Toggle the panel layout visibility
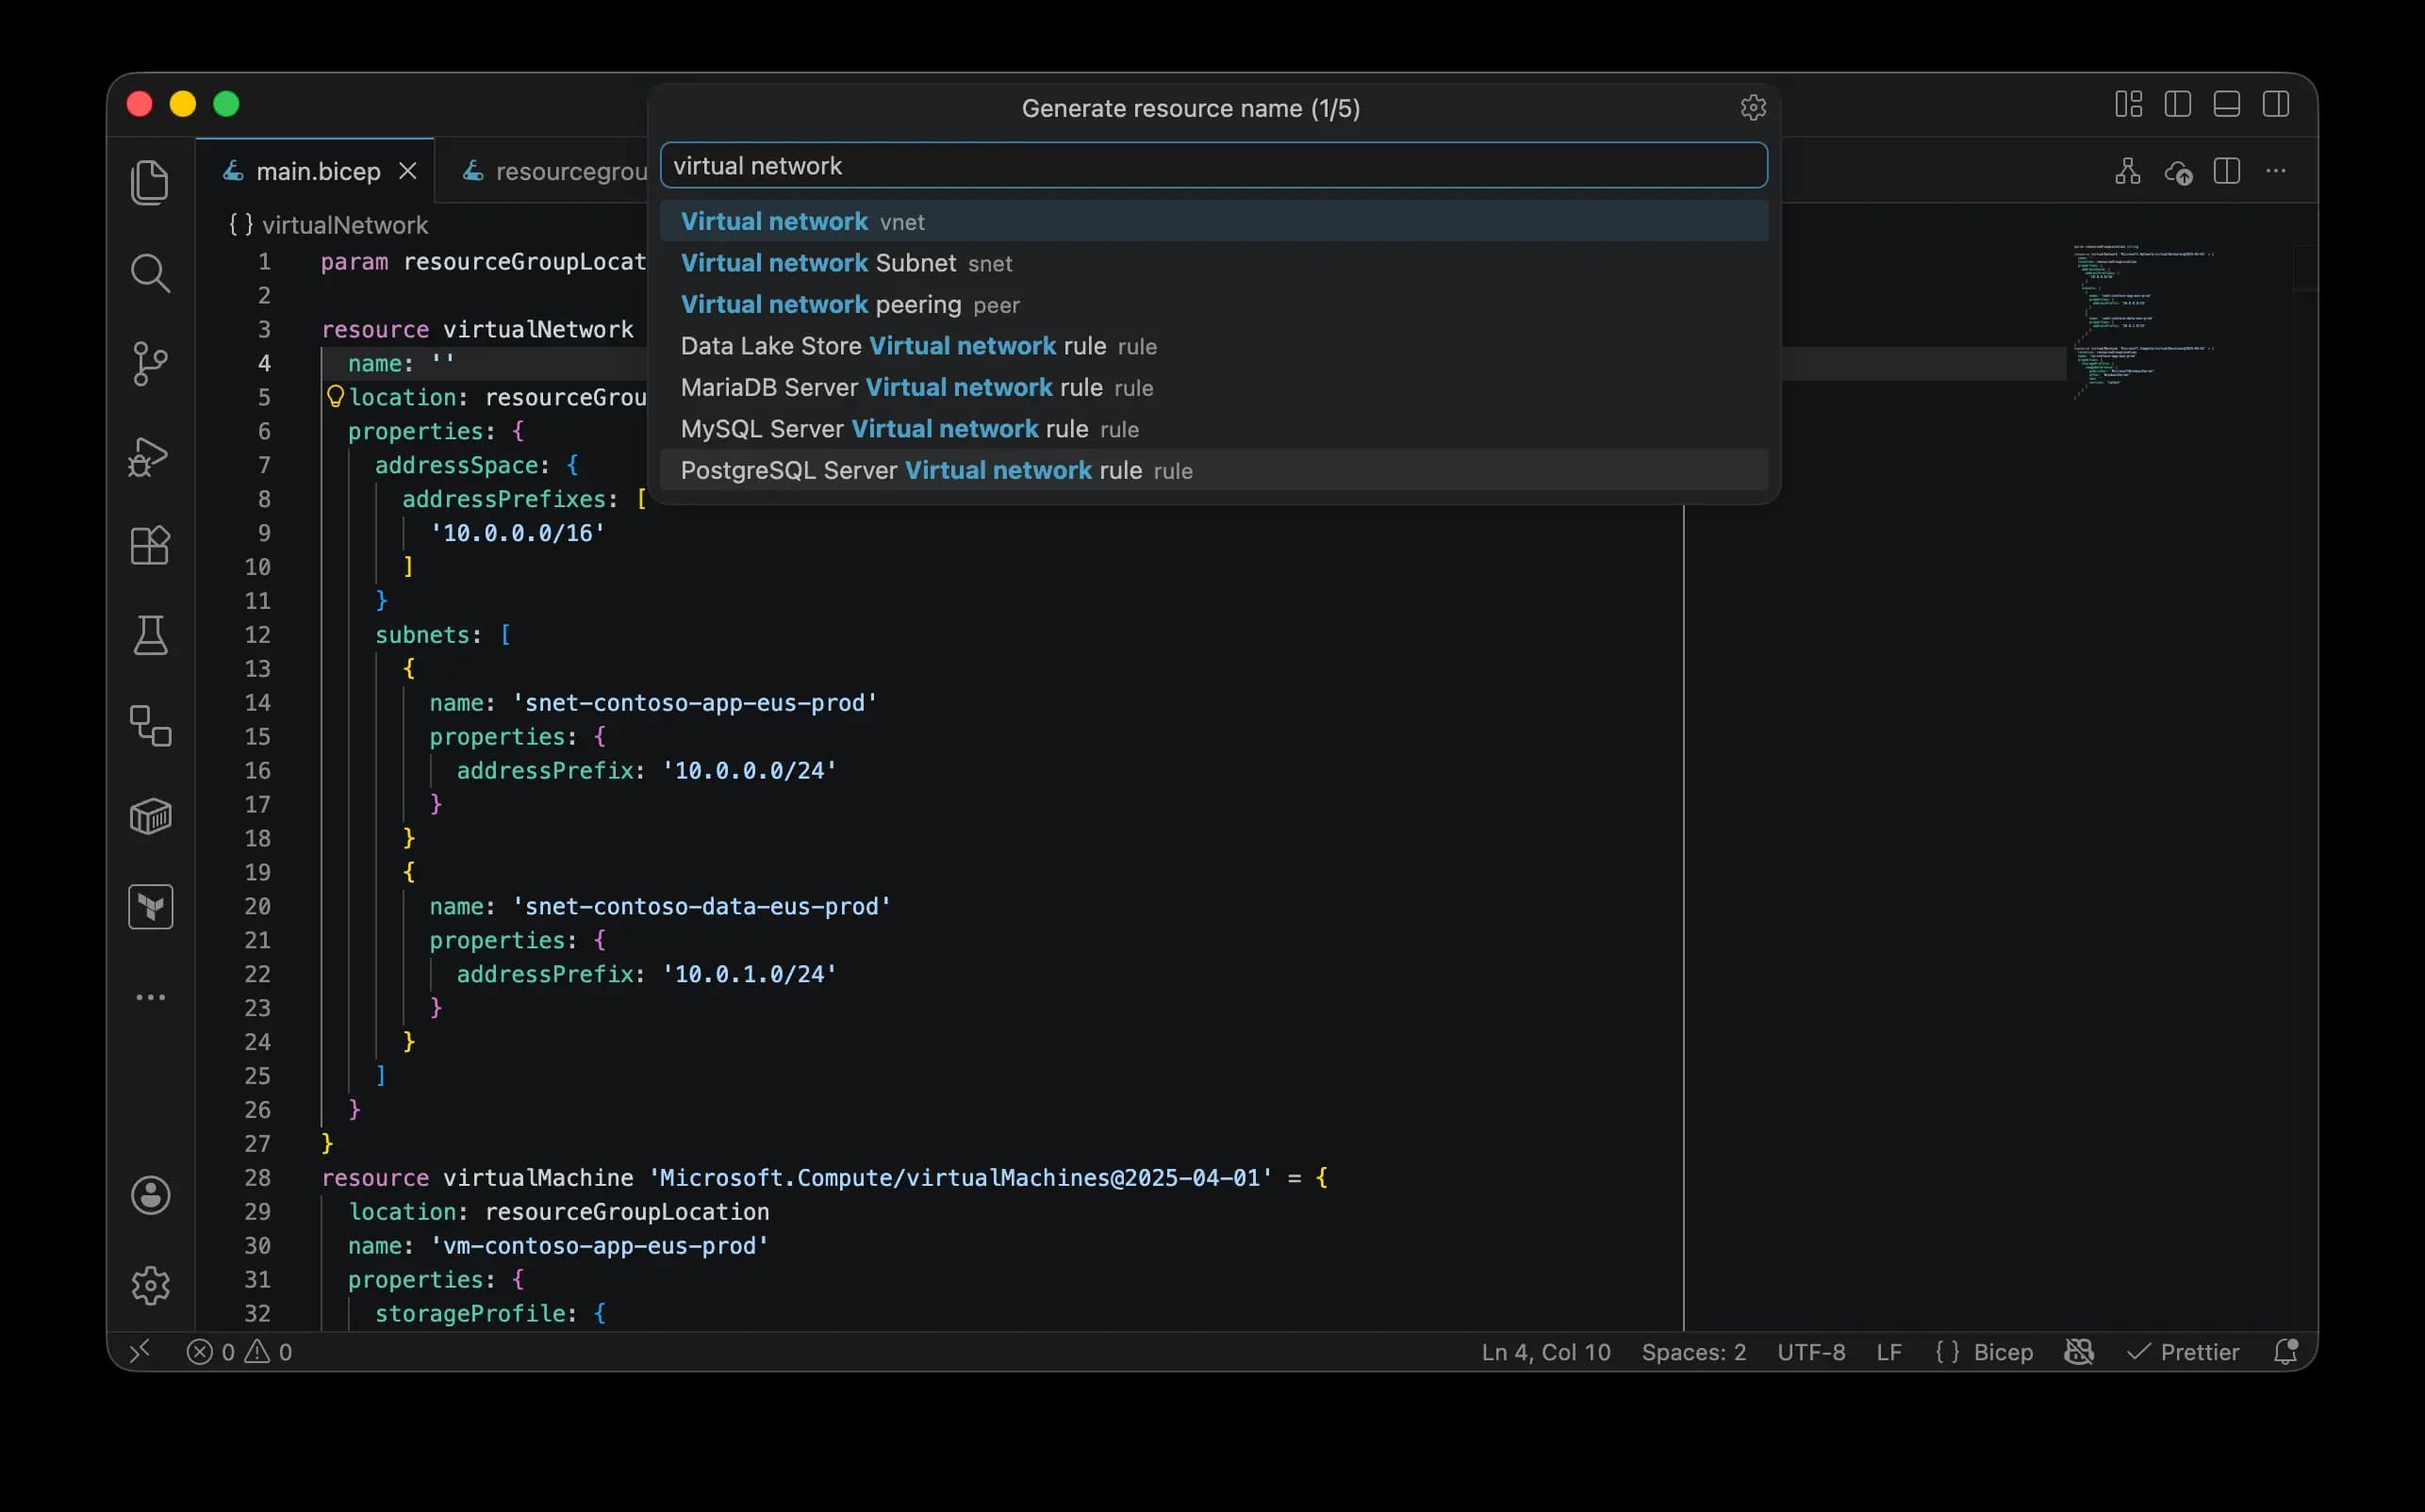Image resolution: width=2425 pixels, height=1512 pixels. (x=2227, y=103)
